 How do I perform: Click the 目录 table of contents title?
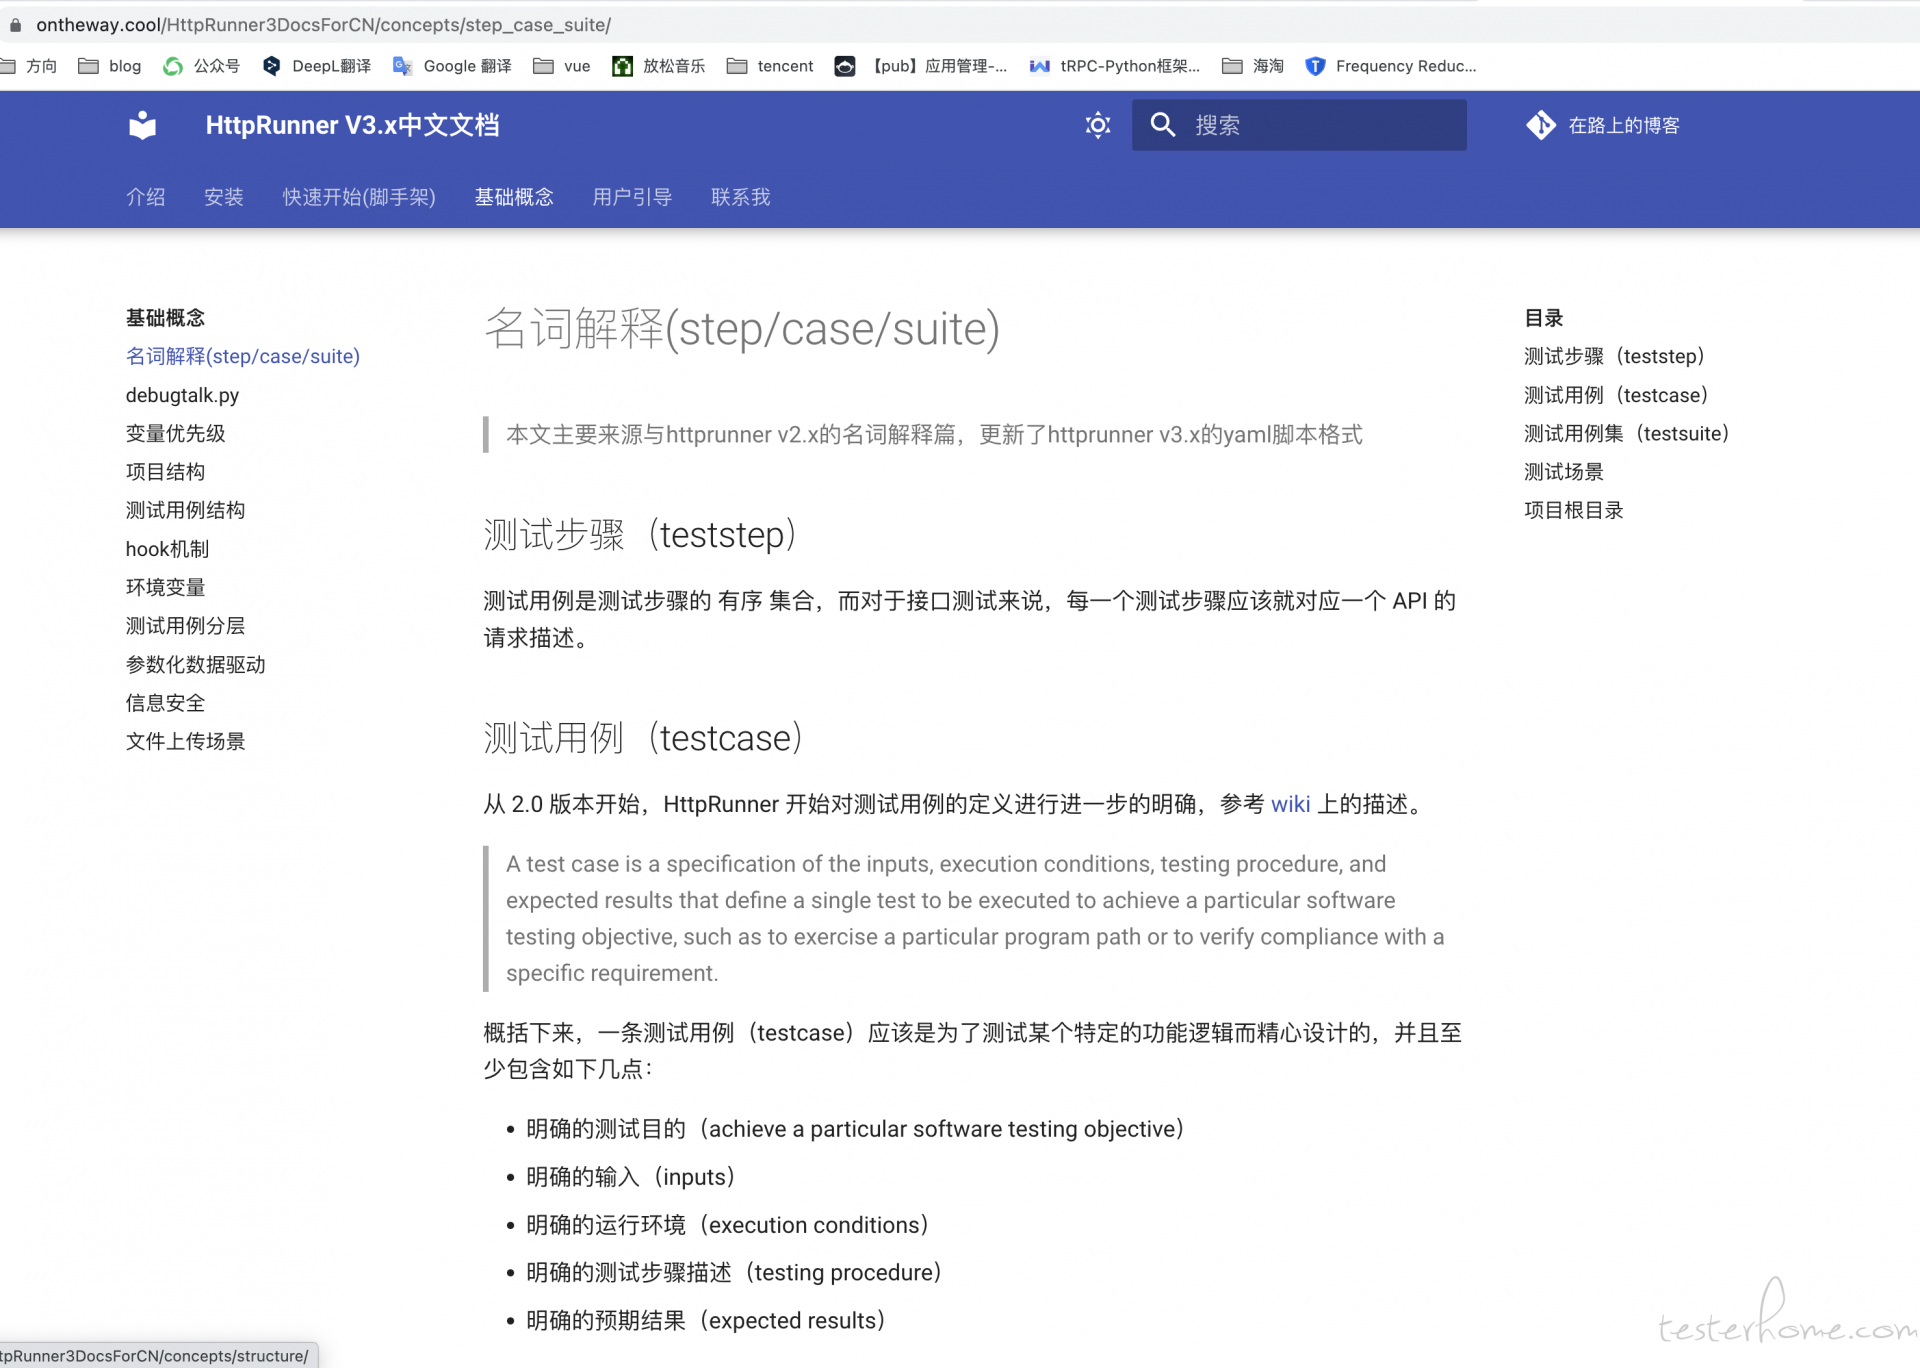[x=1544, y=318]
